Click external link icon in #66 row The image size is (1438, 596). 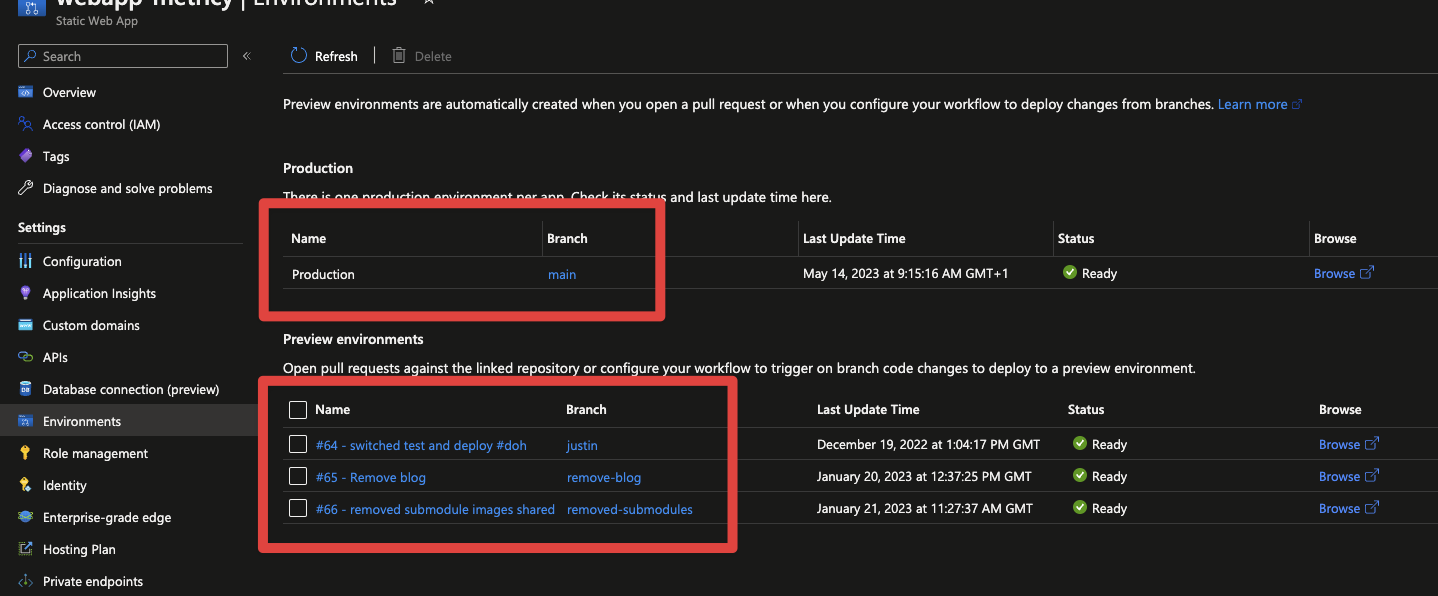1372,508
